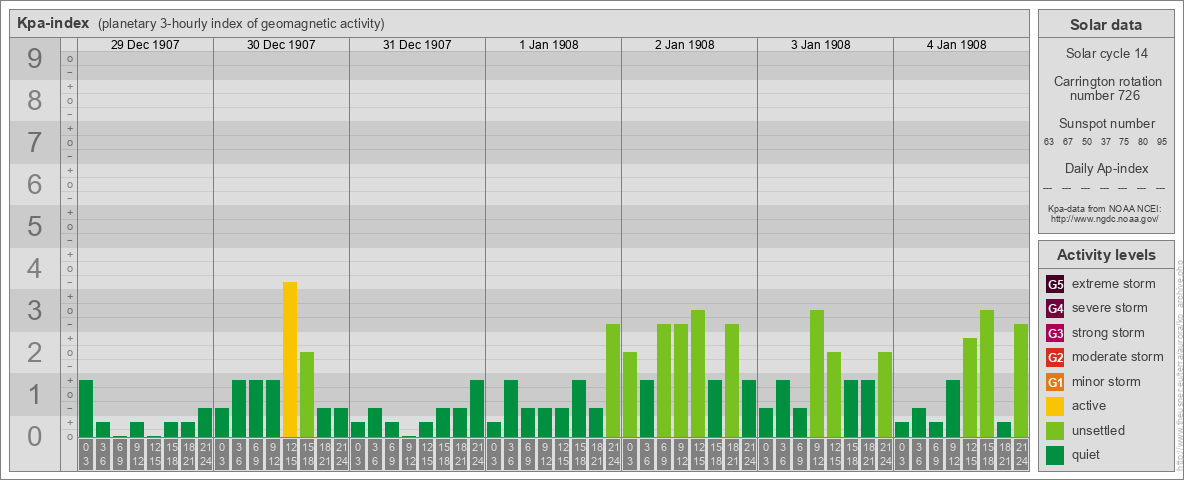Click the quiet legend label
The width and height of the screenshot is (1184, 480).
coord(1087,454)
